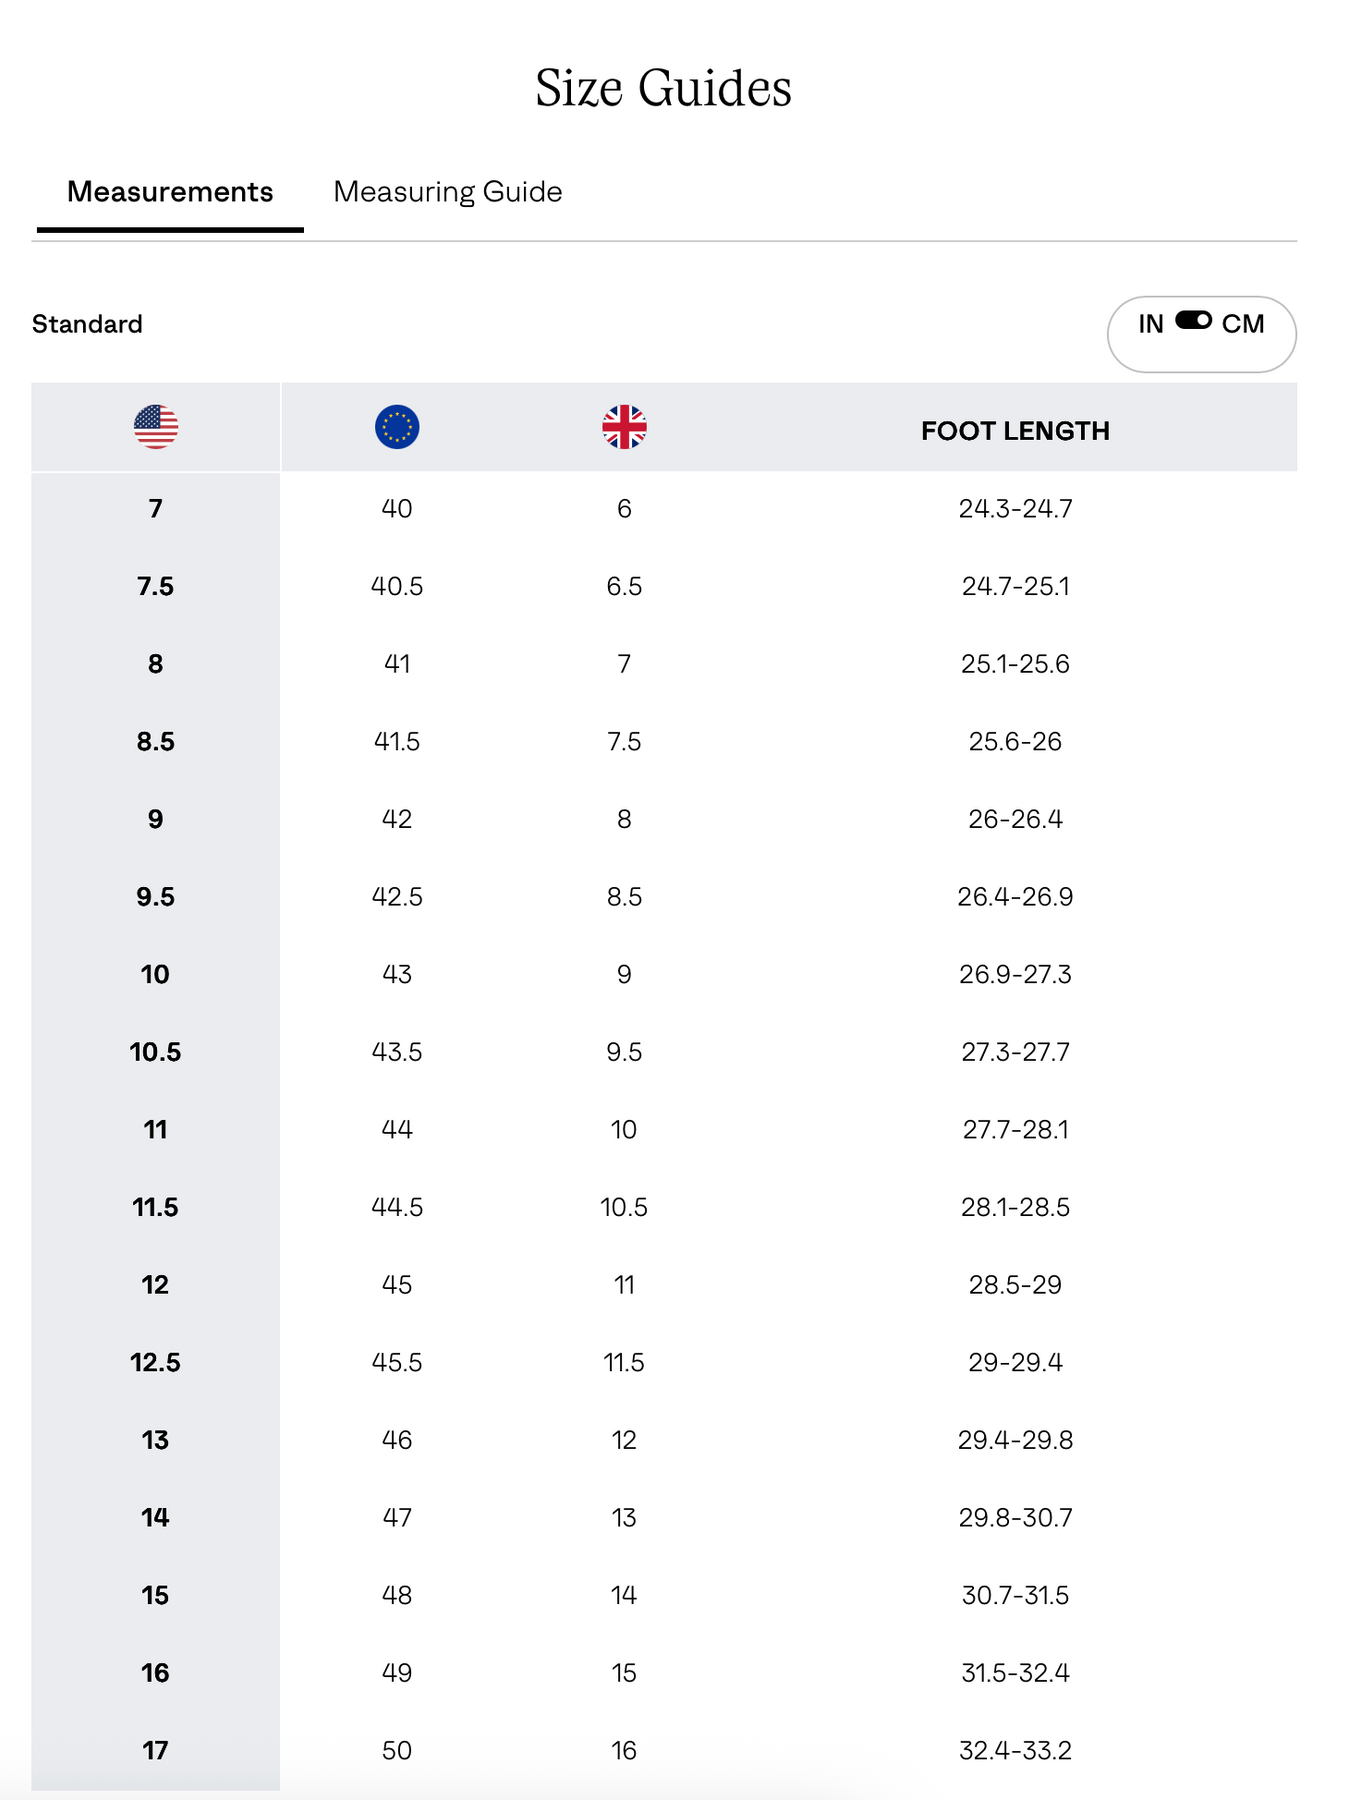1349x1800 pixels.
Task: Select US size 13 cell
Action: (156, 1440)
